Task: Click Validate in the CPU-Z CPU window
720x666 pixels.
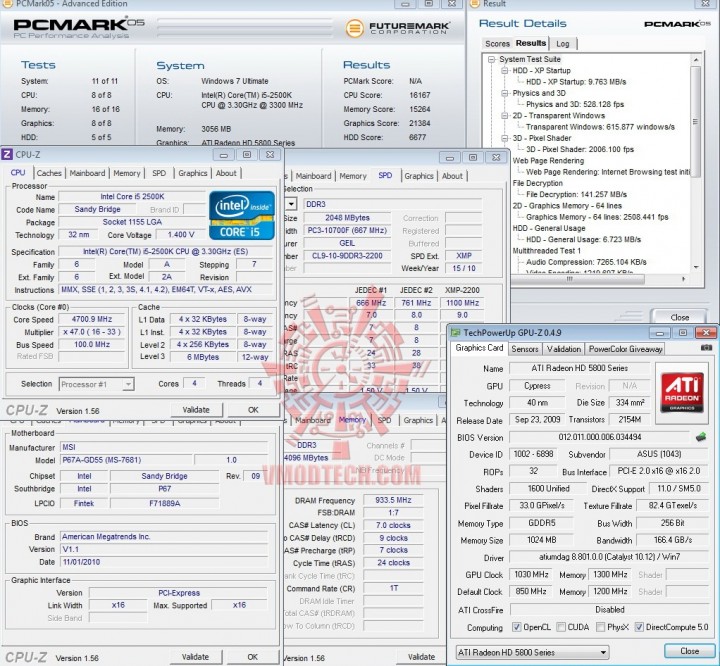Action: coord(196,410)
